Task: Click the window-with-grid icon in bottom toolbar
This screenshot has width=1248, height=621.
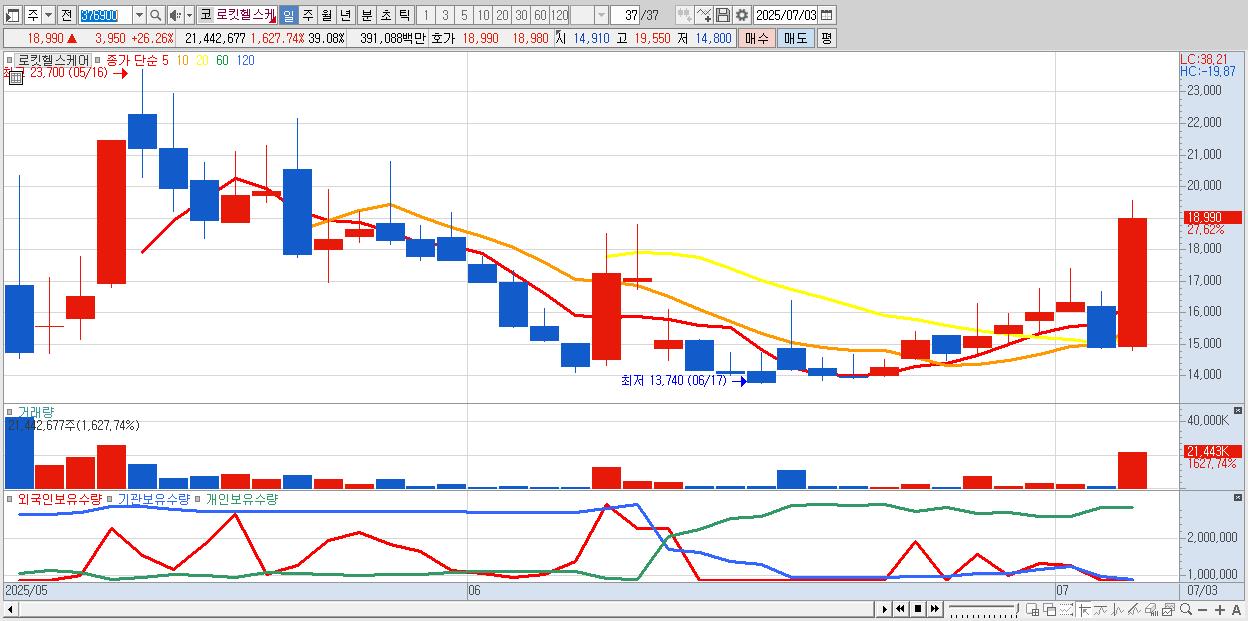Action: pyautogui.click(x=1032, y=609)
